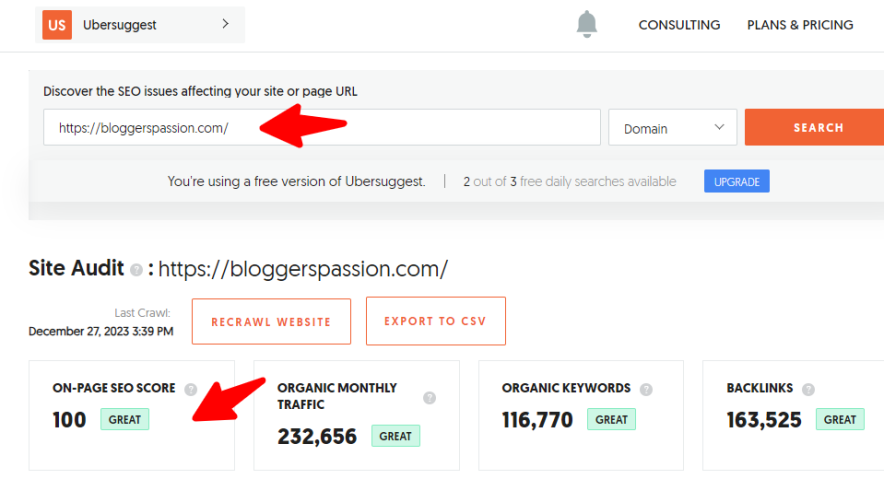
Task: Click help icon beside Site Audit heading
Action: pyautogui.click(x=136, y=270)
